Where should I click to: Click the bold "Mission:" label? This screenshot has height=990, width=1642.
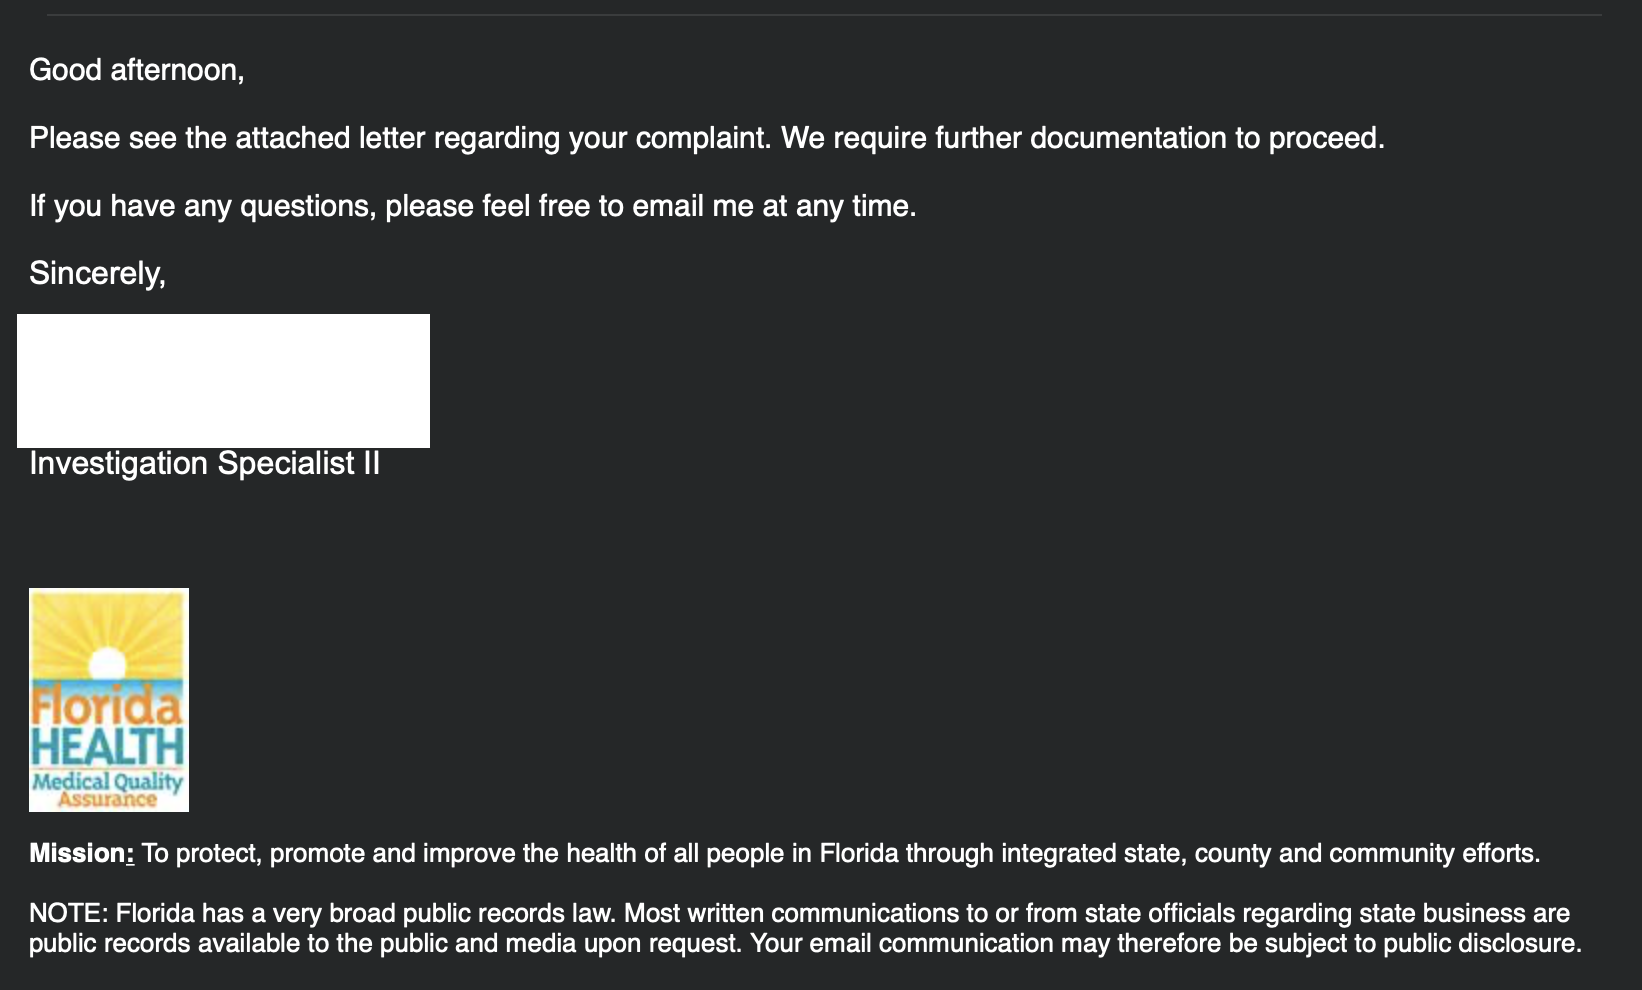point(81,854)
